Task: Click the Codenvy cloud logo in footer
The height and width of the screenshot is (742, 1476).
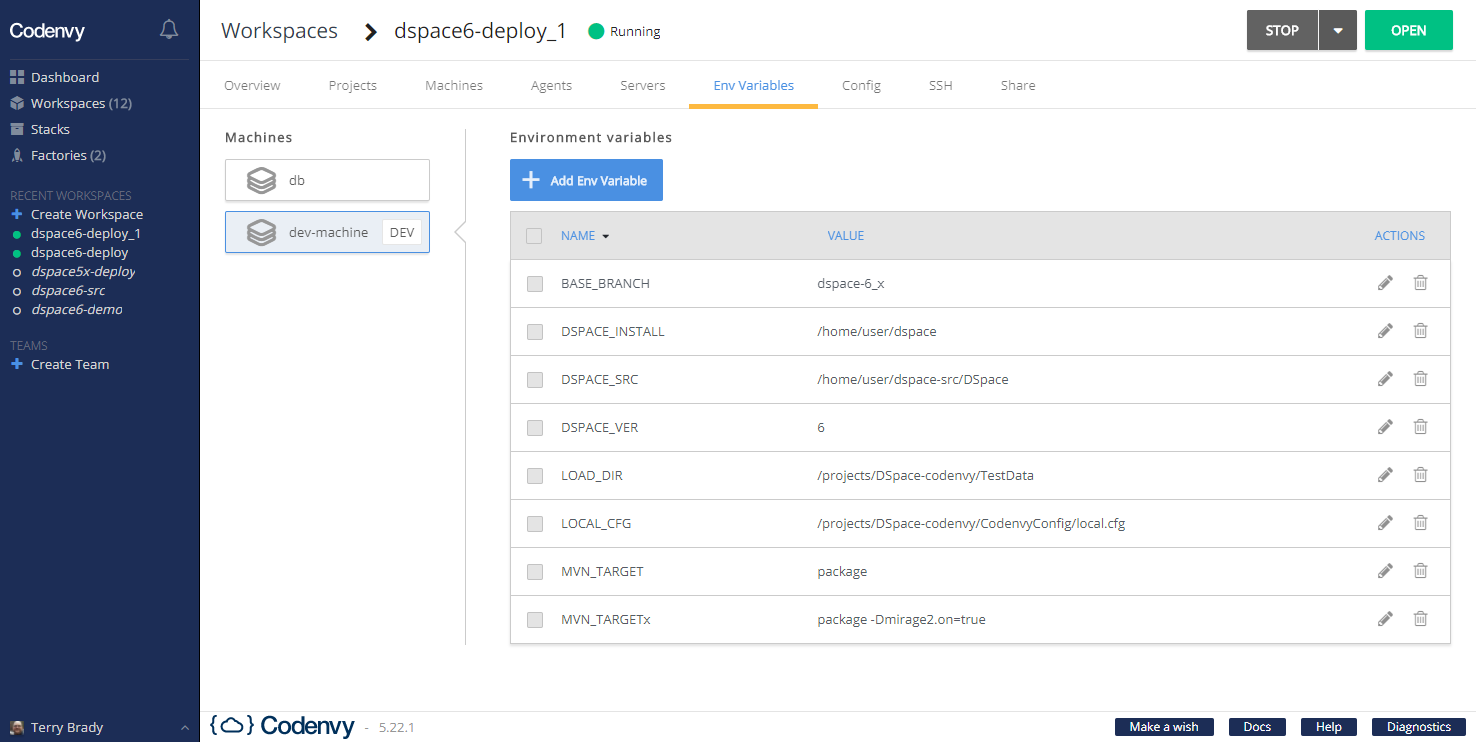Action: pos(282,726)
